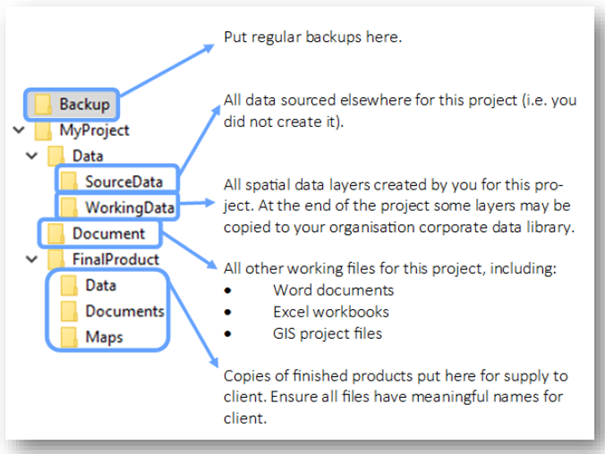Collapse the FinalProduct tree node
Image resolution: width=606 pixels, height=454 pixels.
pos(31,260)
